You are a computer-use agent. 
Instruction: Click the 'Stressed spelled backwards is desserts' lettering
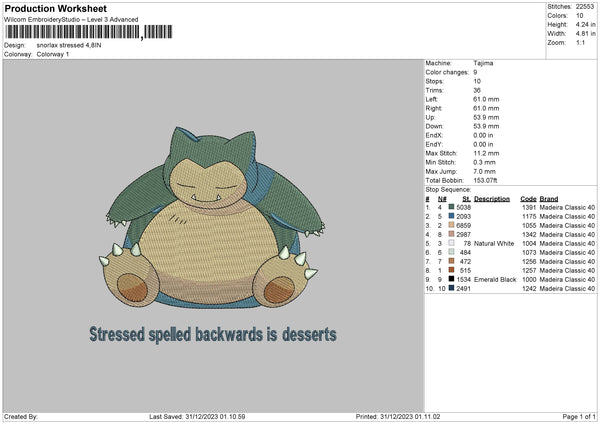pos(213,334)
